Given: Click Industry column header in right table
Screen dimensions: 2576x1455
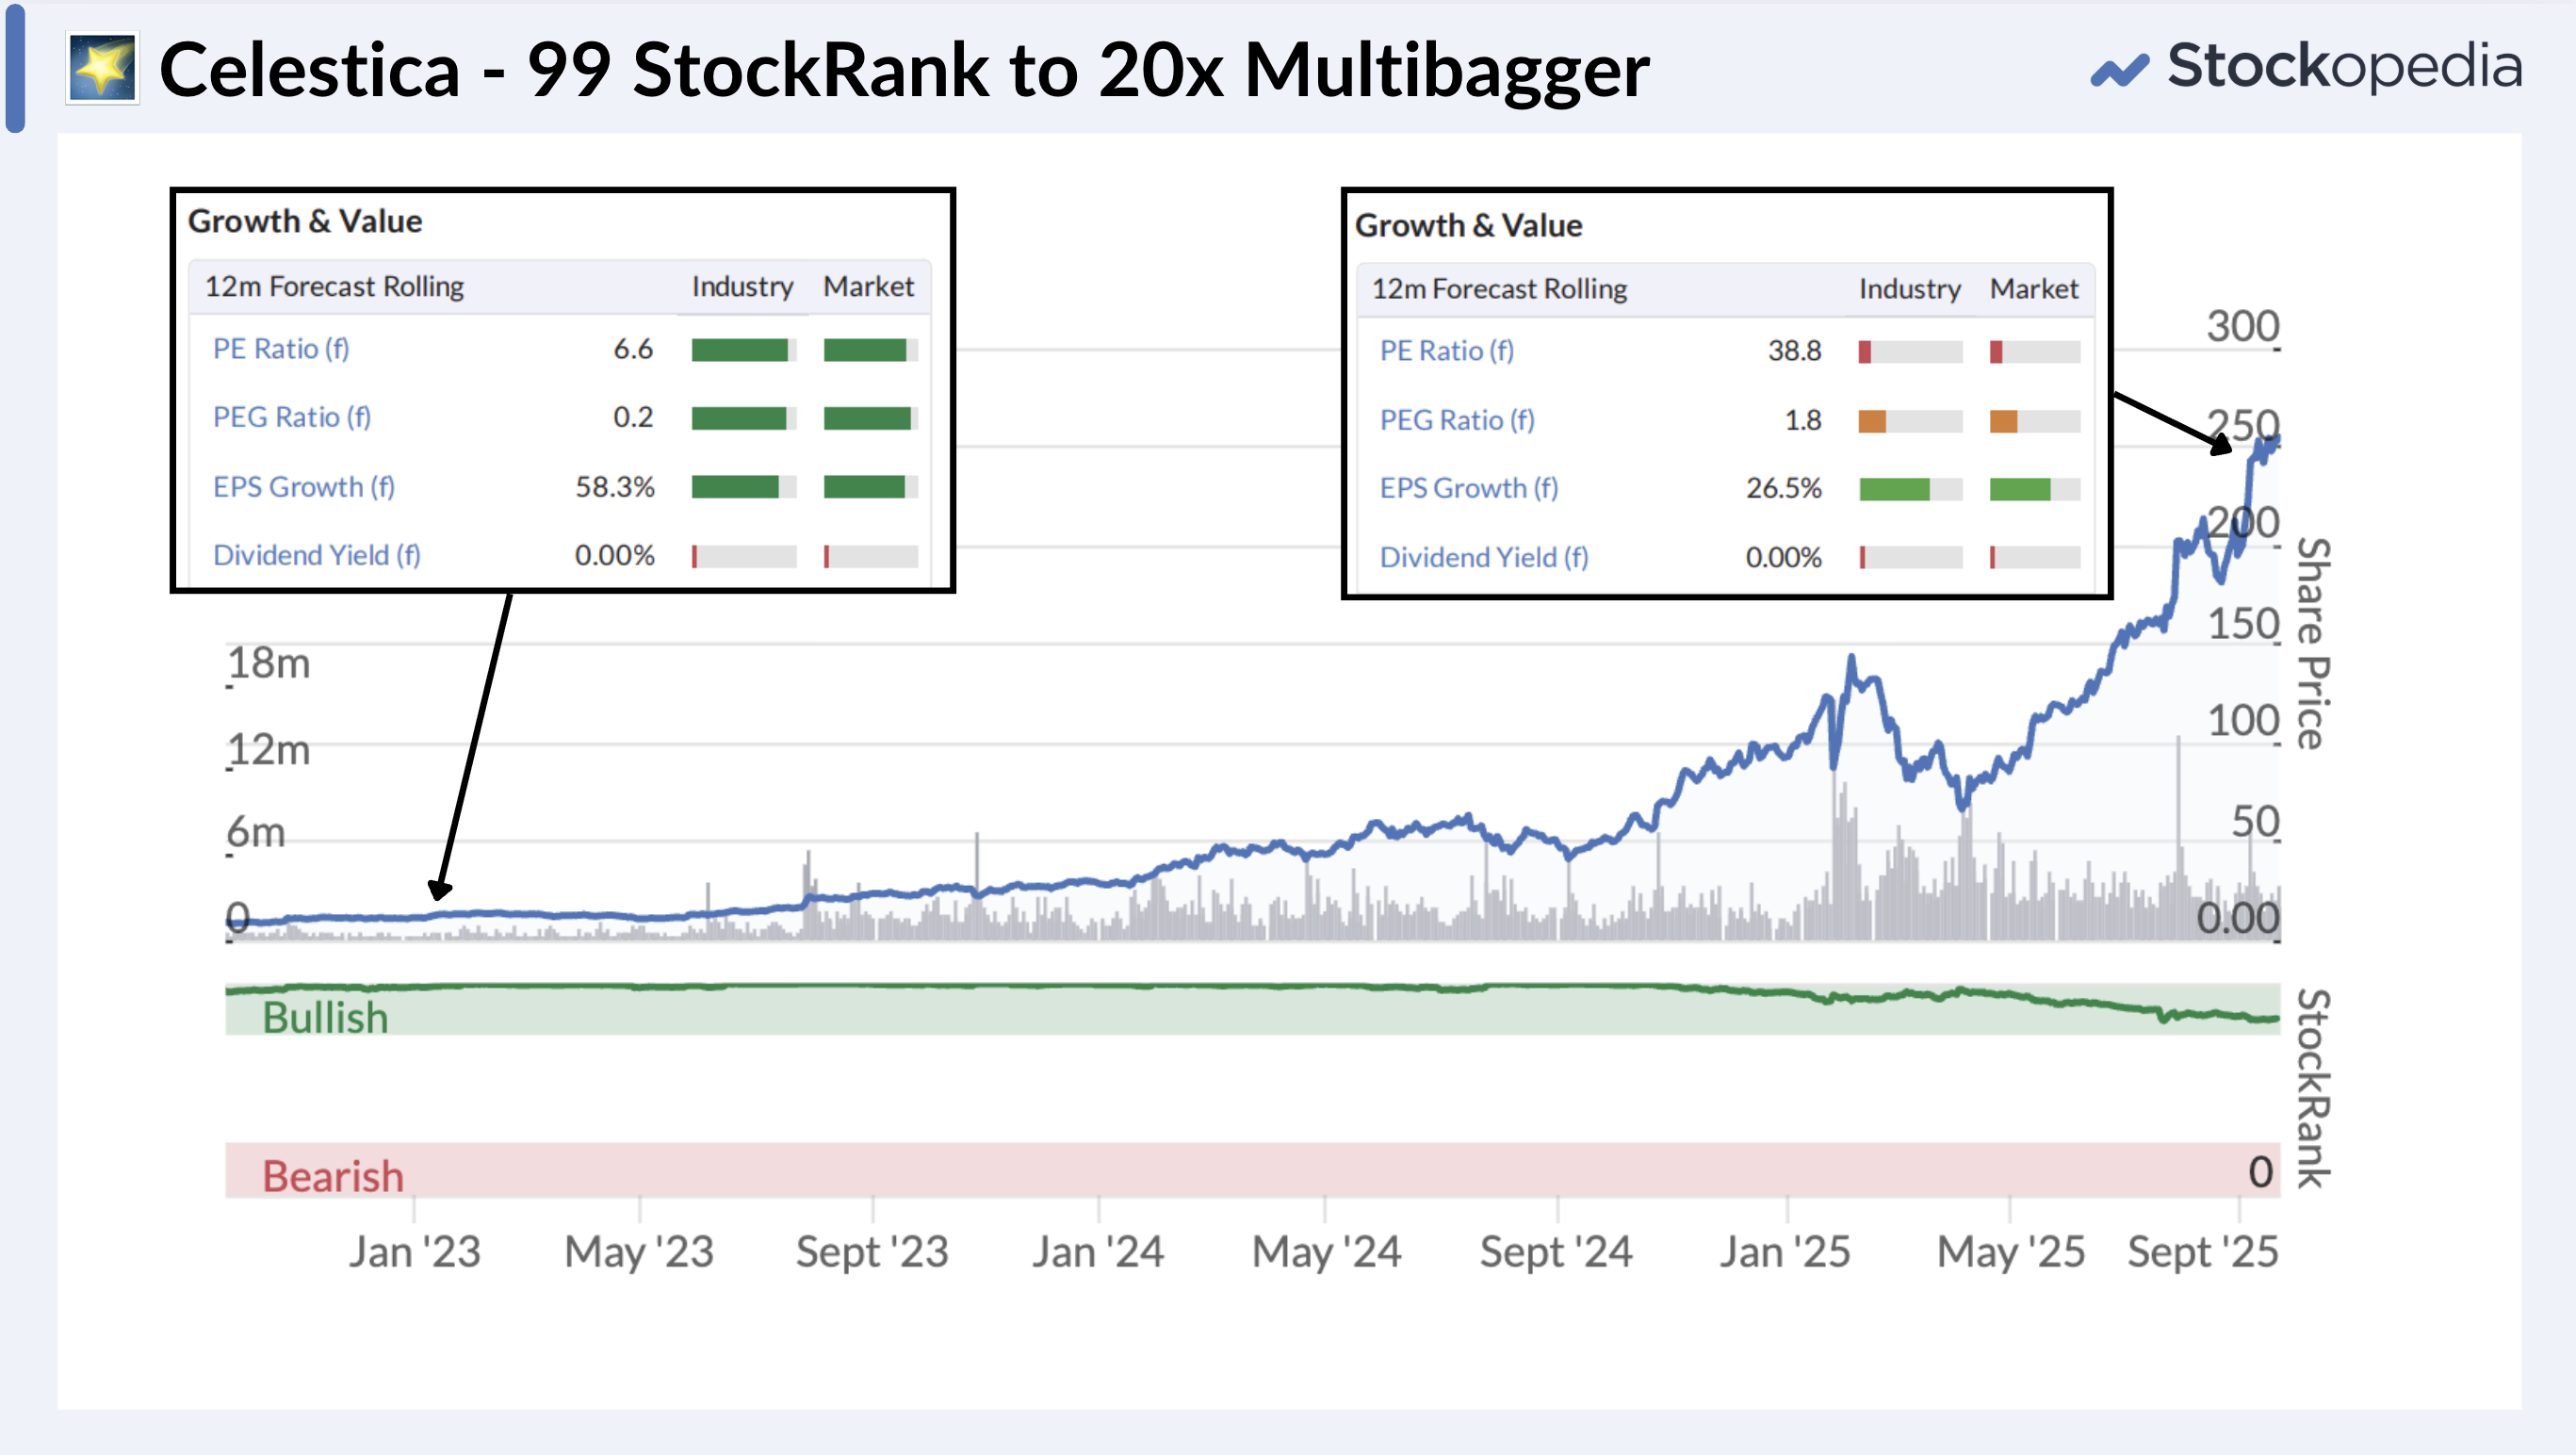Looking at the screenshot, I should (x=1909, y=289).
